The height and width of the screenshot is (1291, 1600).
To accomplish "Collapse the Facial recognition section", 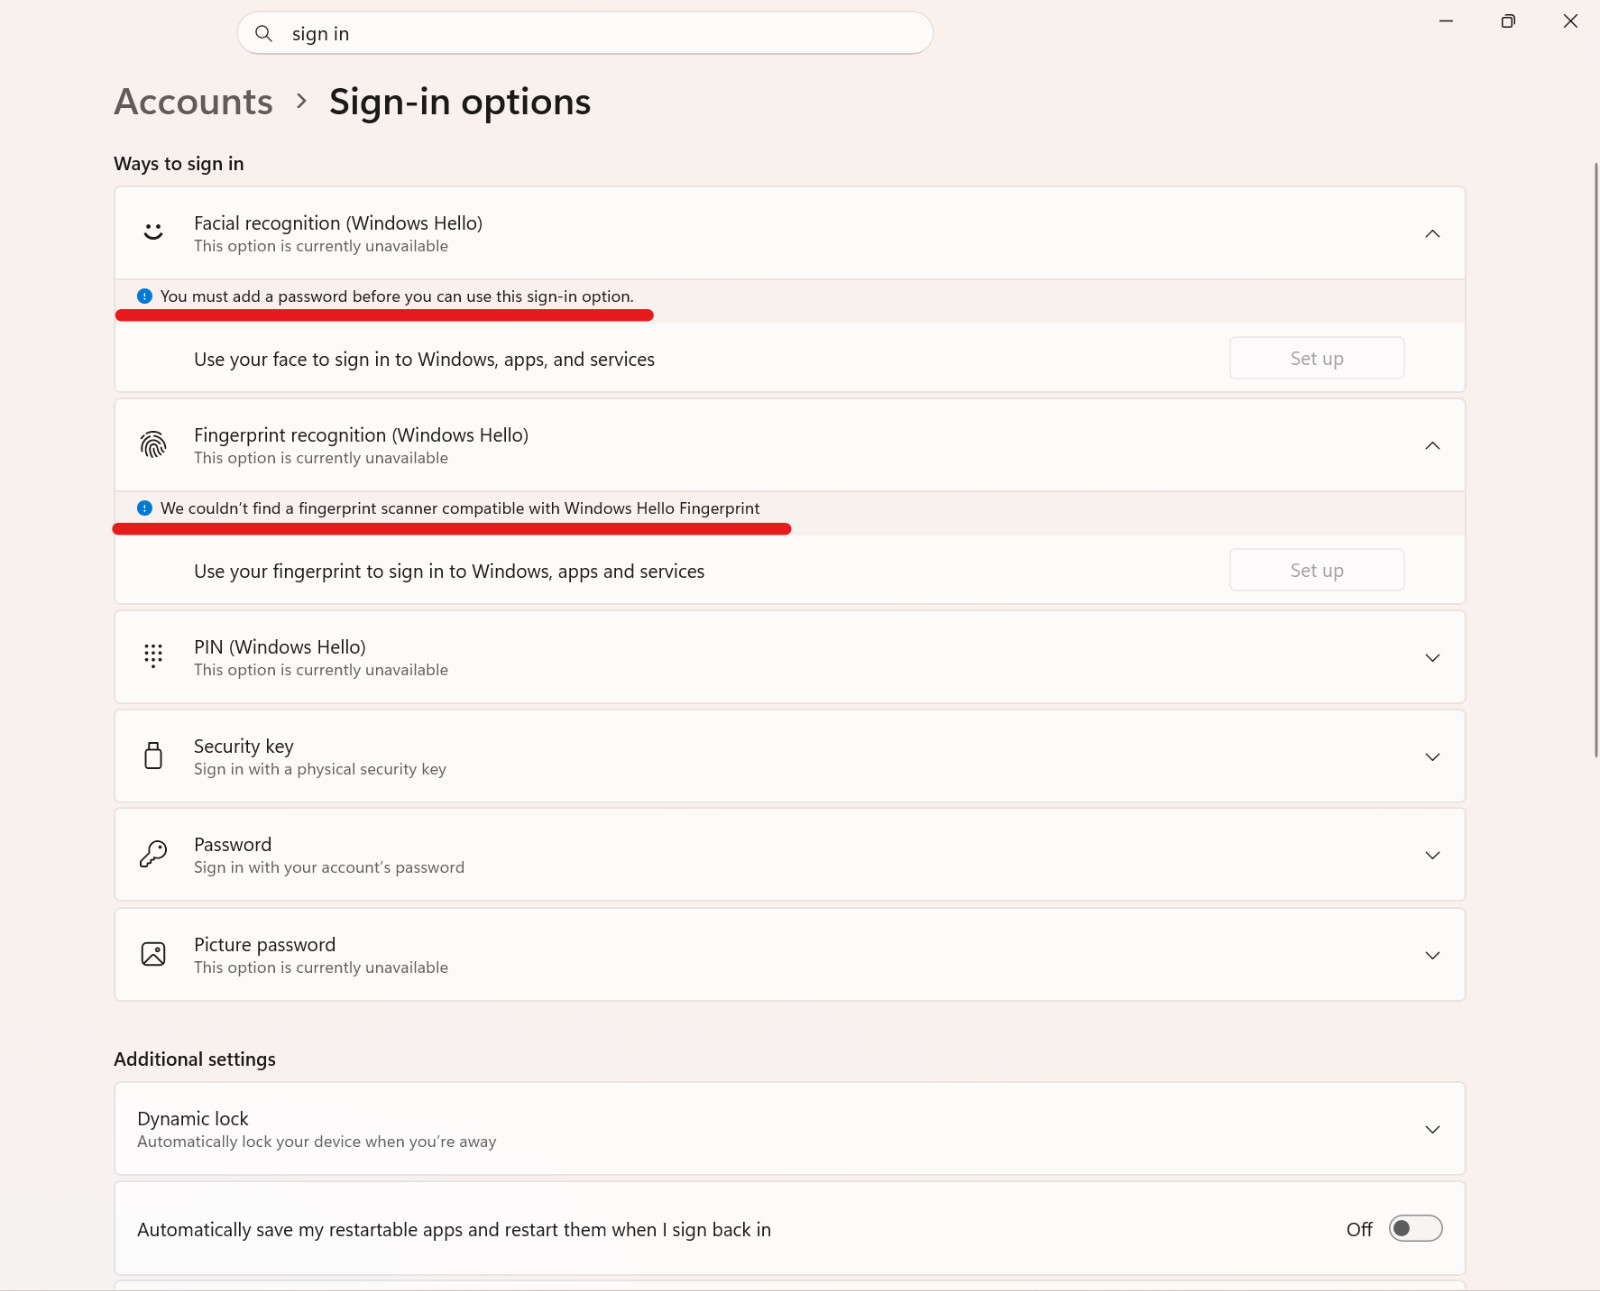I will pyautogui.click(x=1432, y=233).
